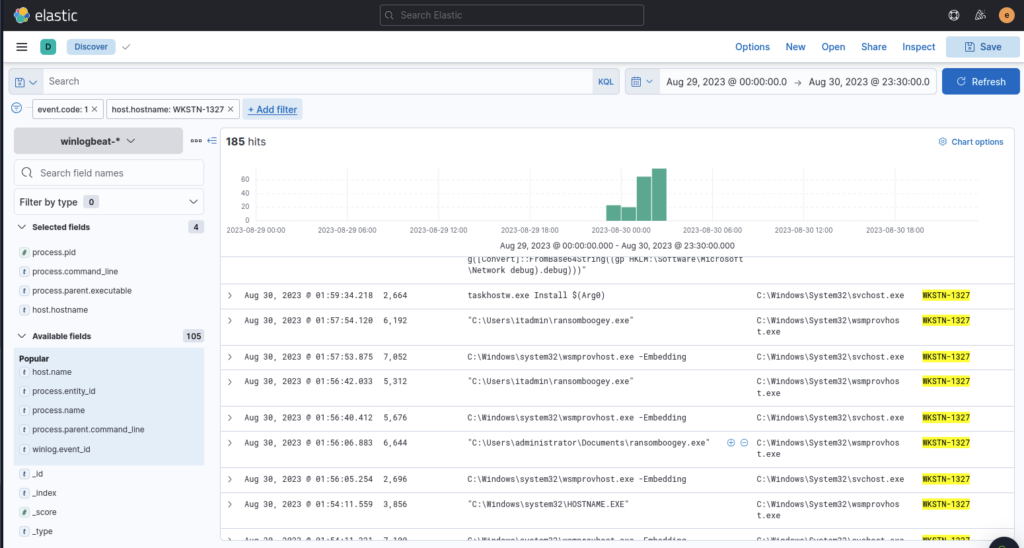The width and height of the screenshot is (1024, 548).
Task: Toggle the main navigation hamburger menu
Action: [22, 47]
